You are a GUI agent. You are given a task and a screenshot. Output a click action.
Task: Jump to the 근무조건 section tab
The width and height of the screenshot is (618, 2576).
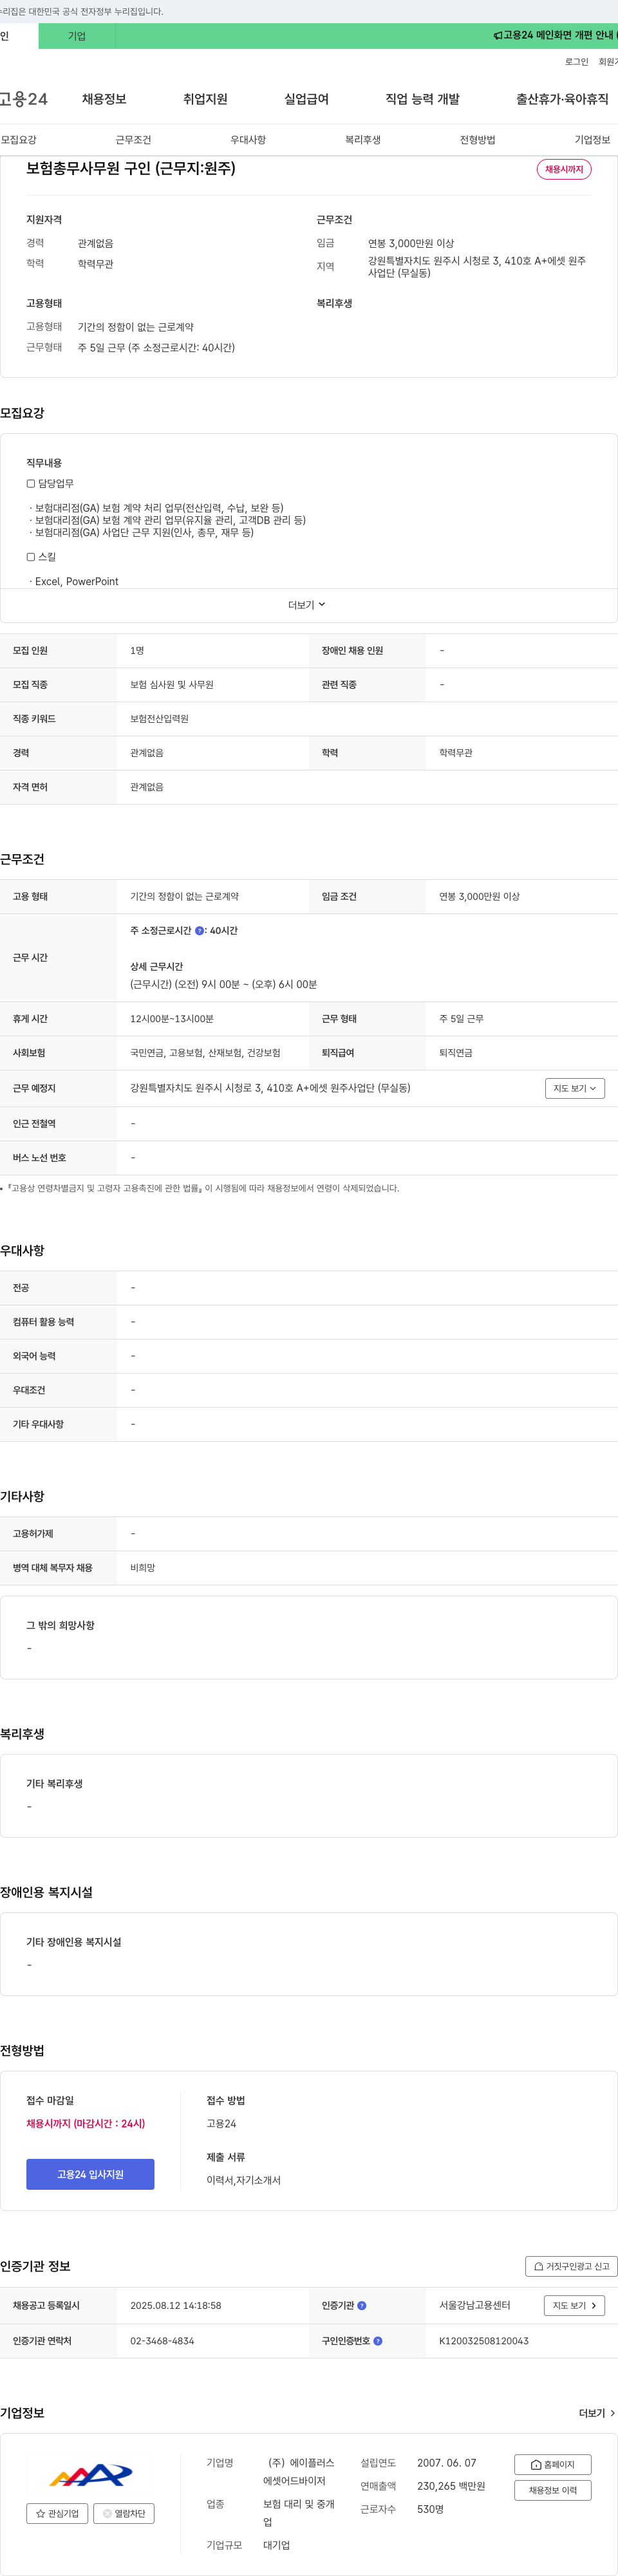pyautogui.click(x=133, y=140)
